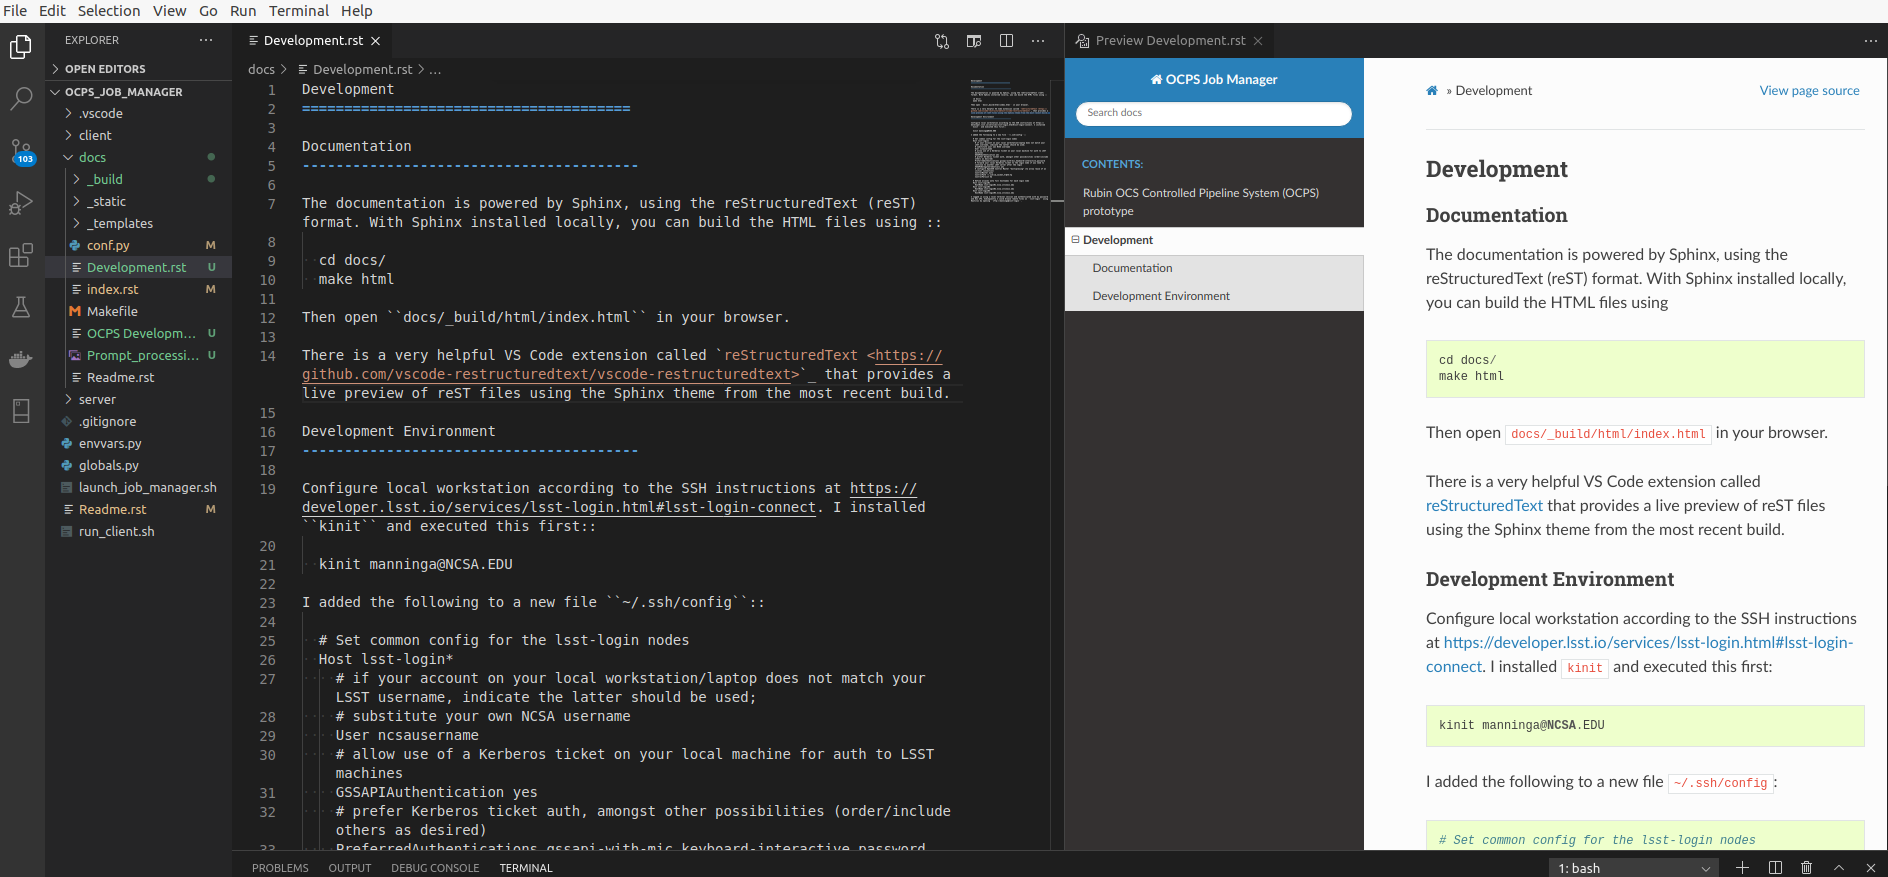Click the Search docs input field
This screenshot has height=877, width=1888.
(x=1214, y=113)
